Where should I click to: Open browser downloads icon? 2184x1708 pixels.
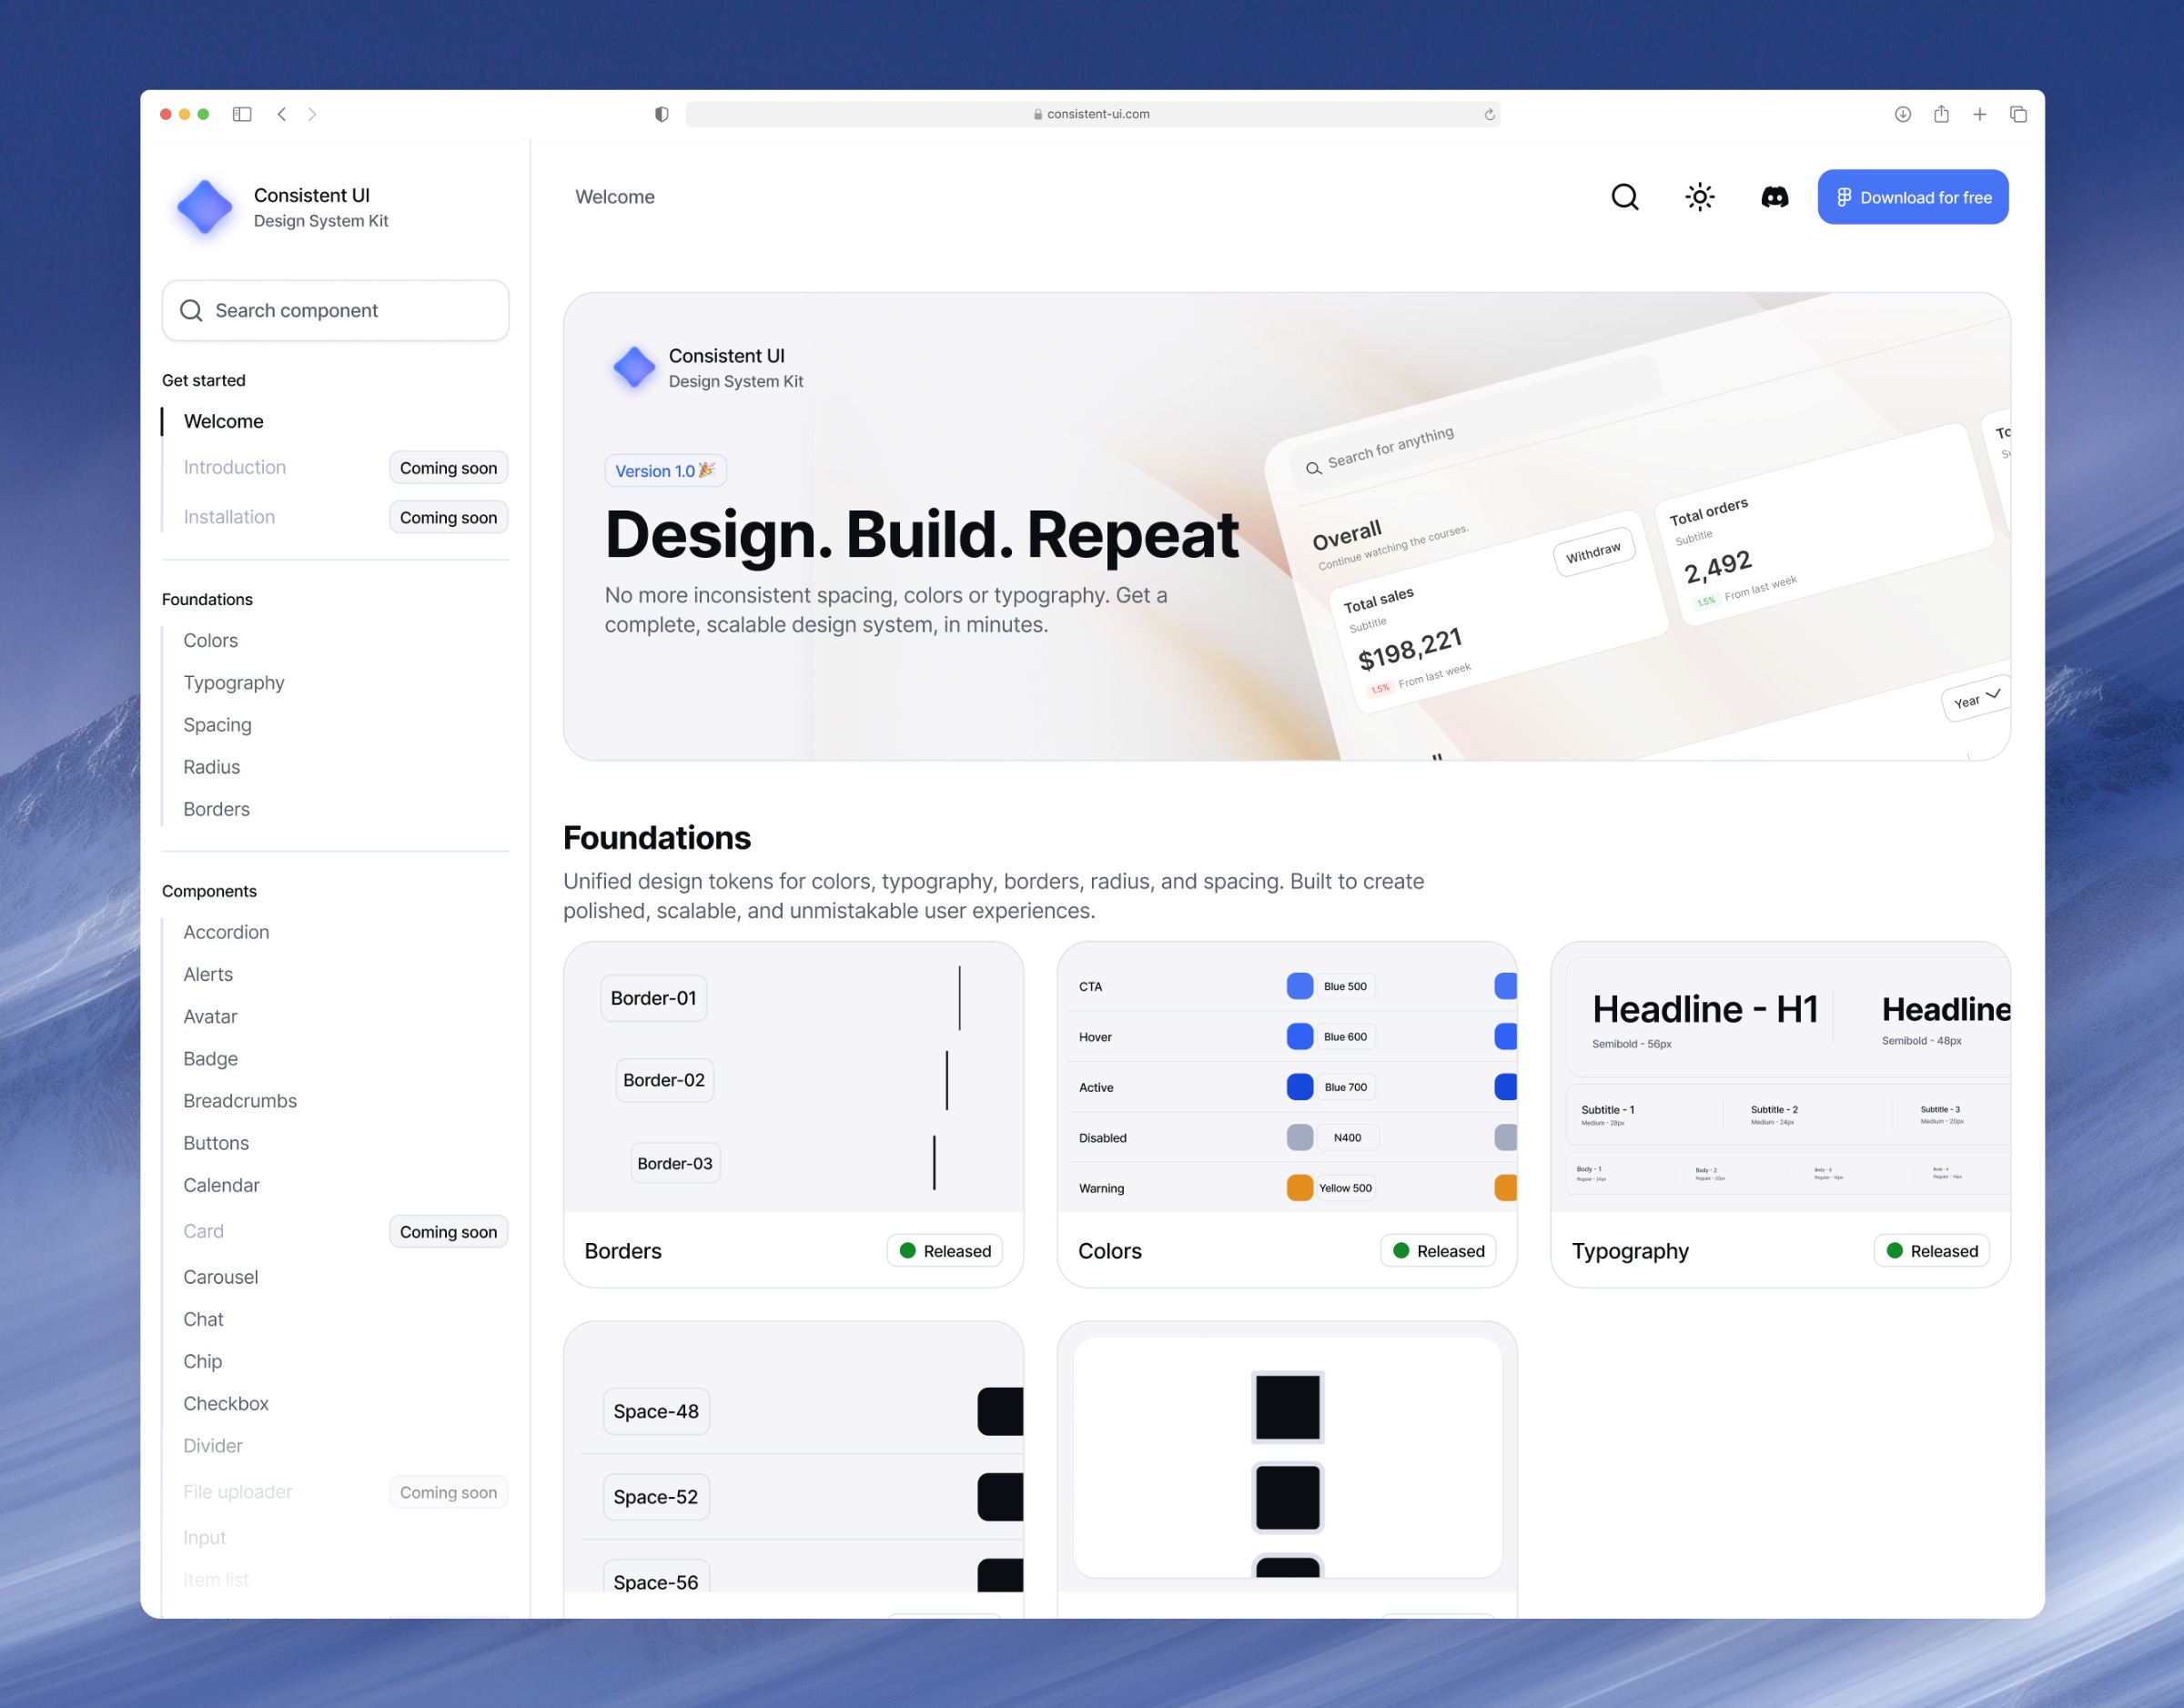click(1902, 114)
